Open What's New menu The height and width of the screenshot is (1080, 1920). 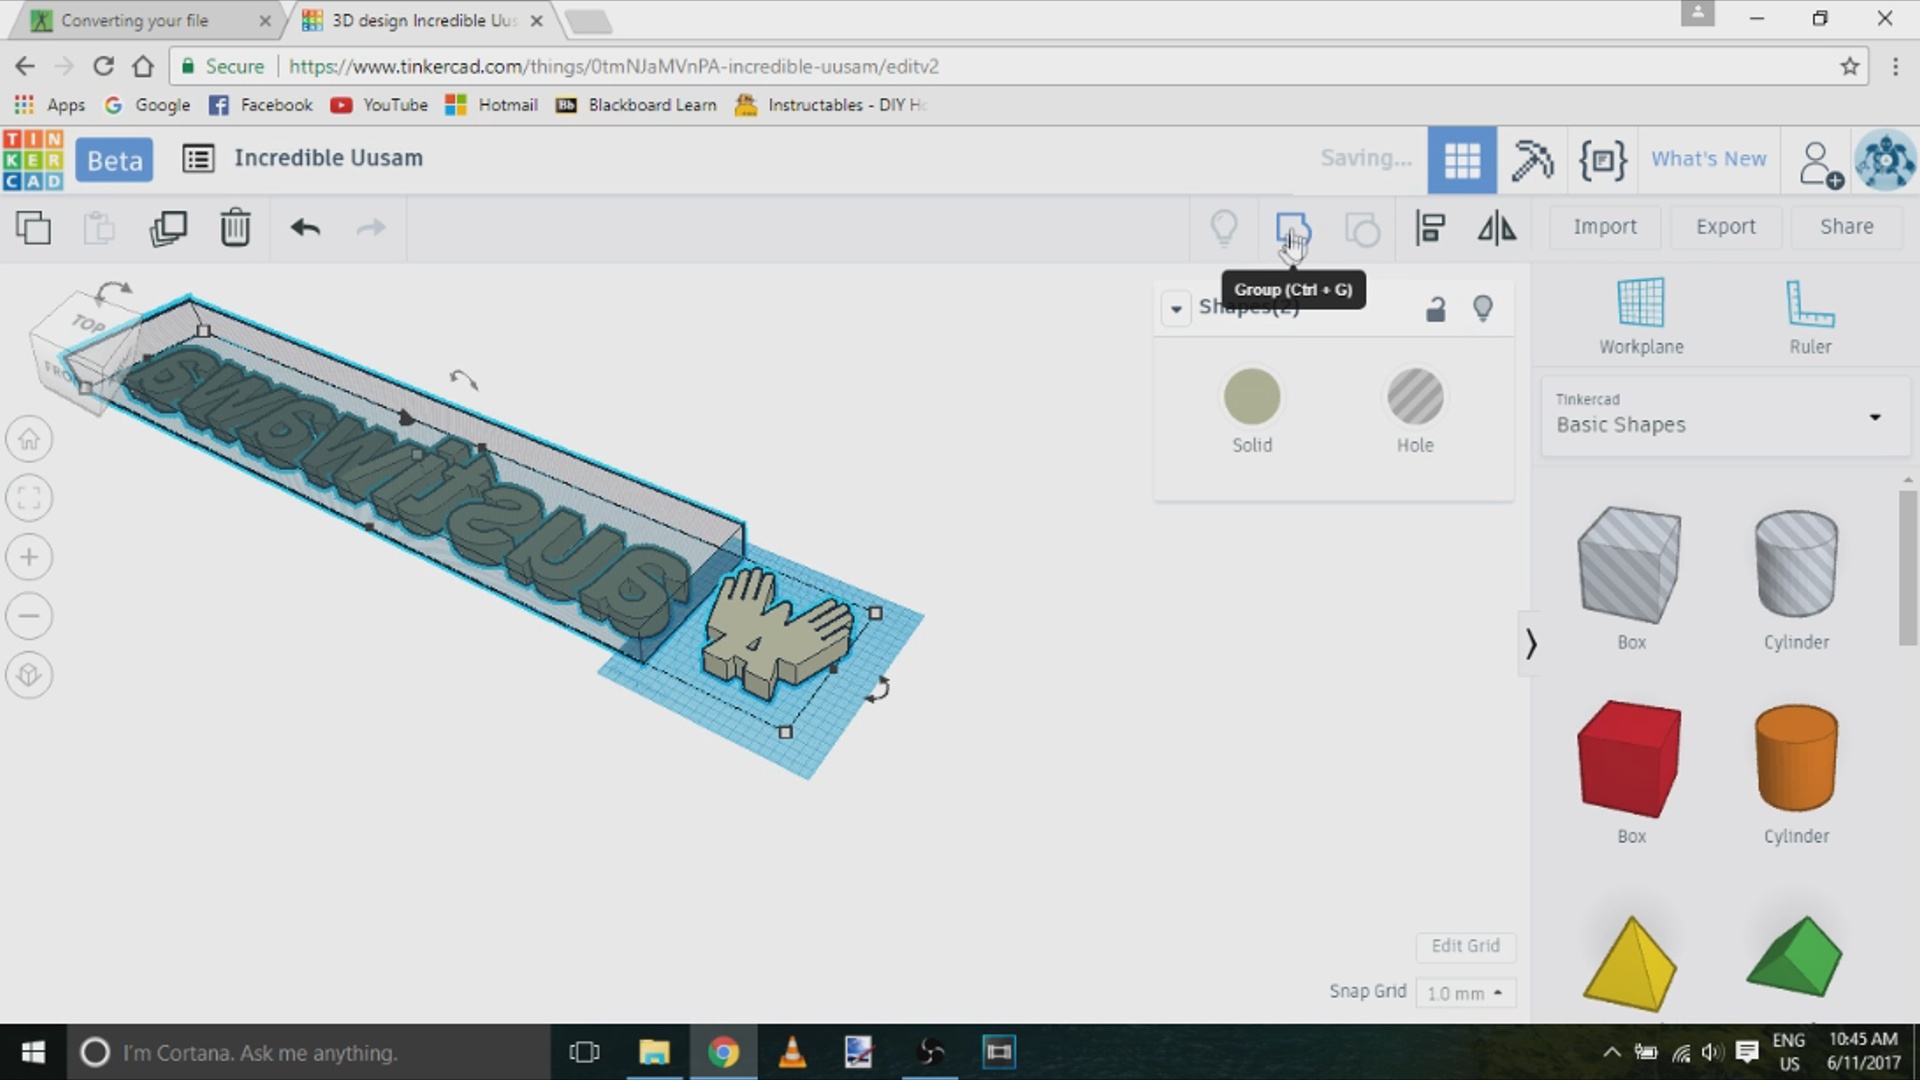point(1708,159)
